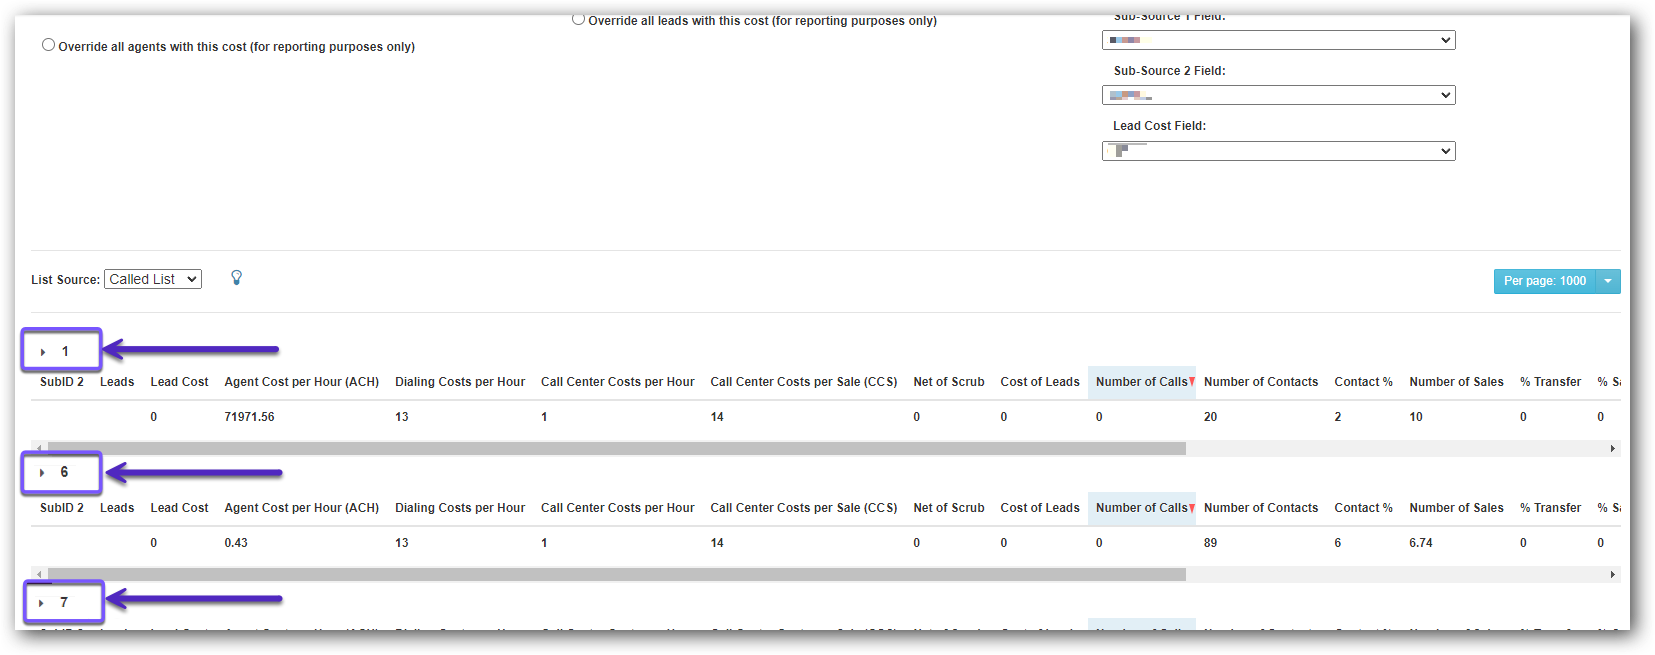Open the List Source dropdown
This screenshot has height=655, width=1655.
pos(153,279)
